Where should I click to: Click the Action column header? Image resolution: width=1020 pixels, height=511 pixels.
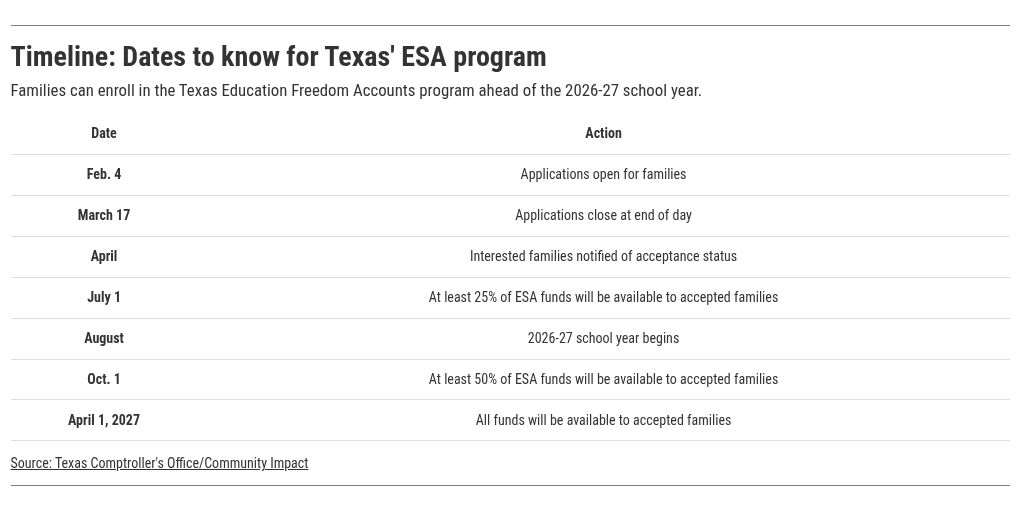(x=603, y=133)
